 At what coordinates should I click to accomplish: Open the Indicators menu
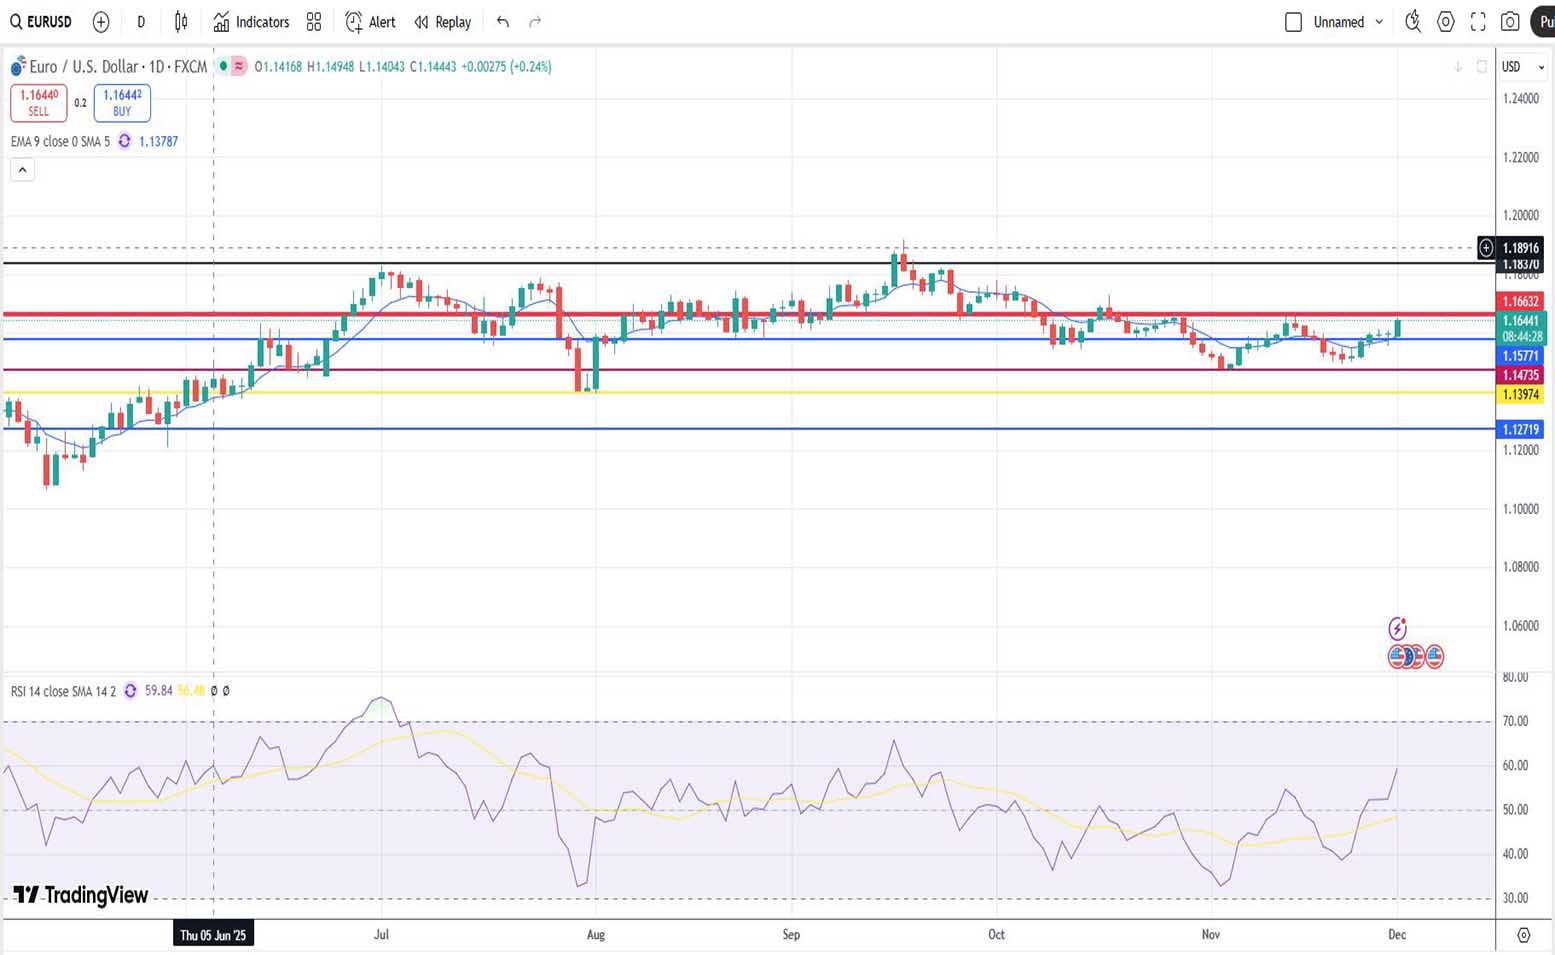point(251,22)
